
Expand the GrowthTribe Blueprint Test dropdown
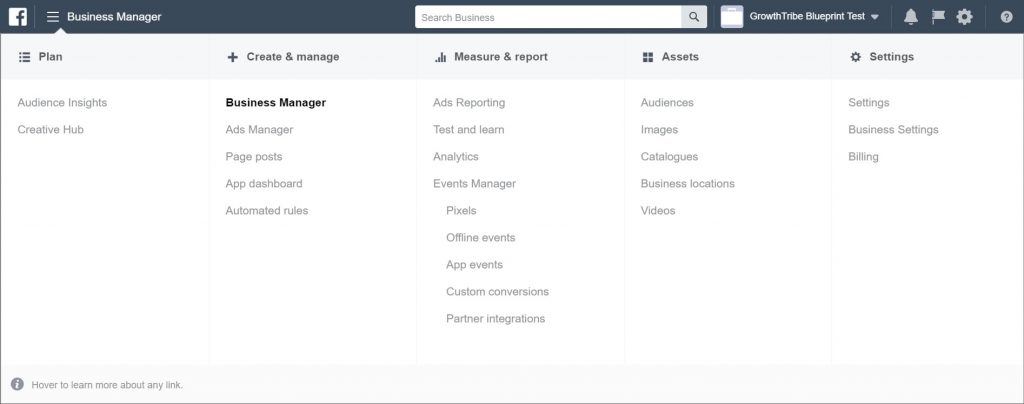click(x=875, y=17)
